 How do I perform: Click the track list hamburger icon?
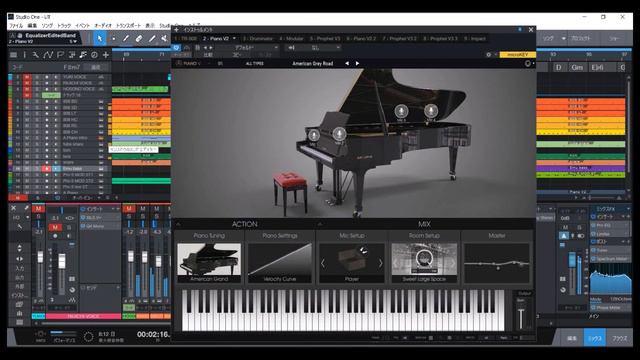(13, 55)
